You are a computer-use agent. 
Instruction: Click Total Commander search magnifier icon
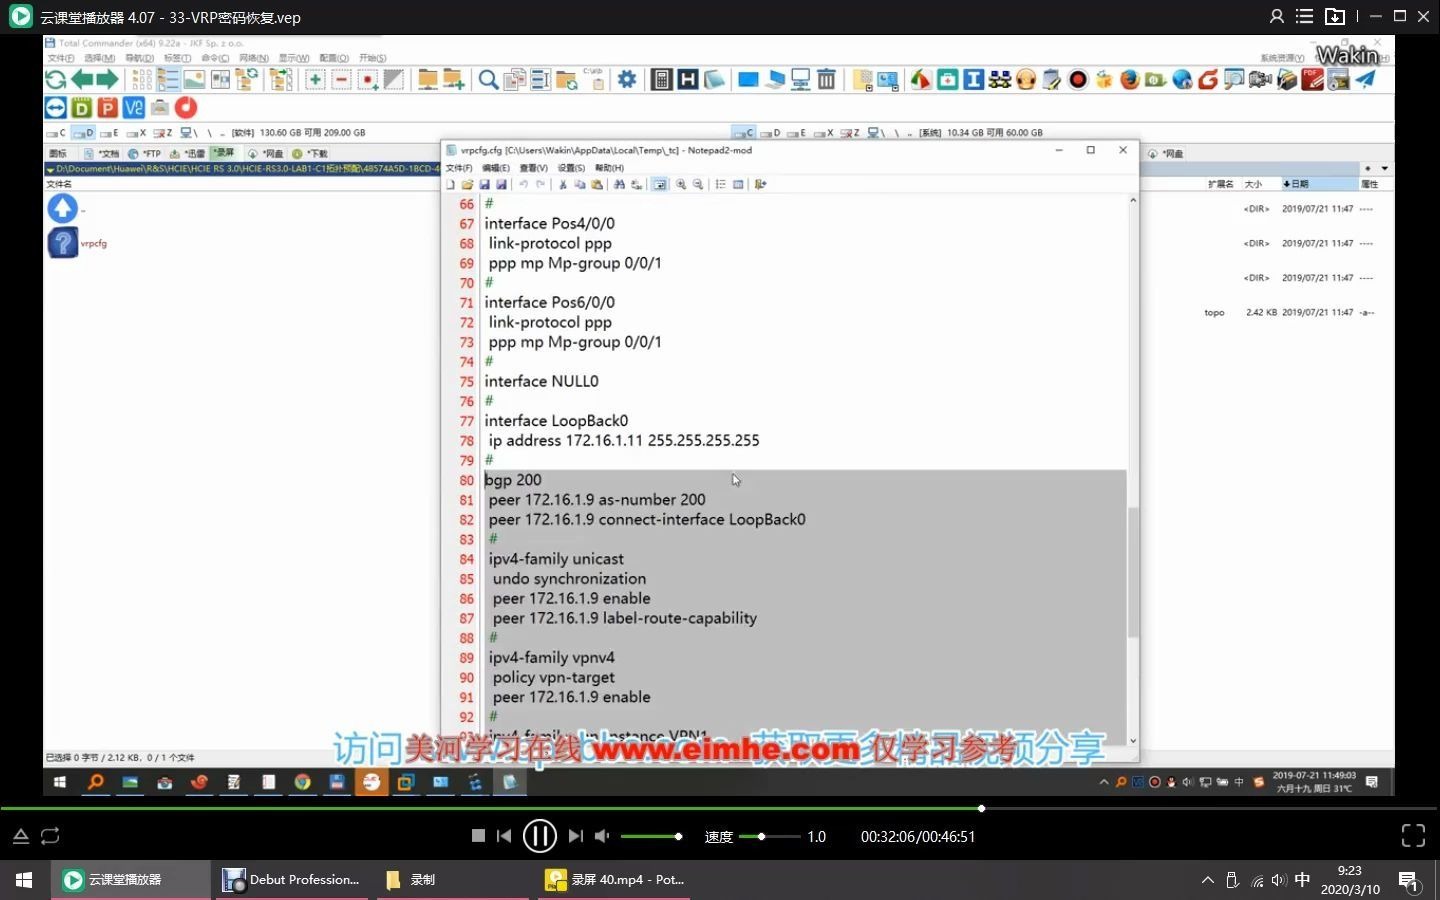click(488, 80)
